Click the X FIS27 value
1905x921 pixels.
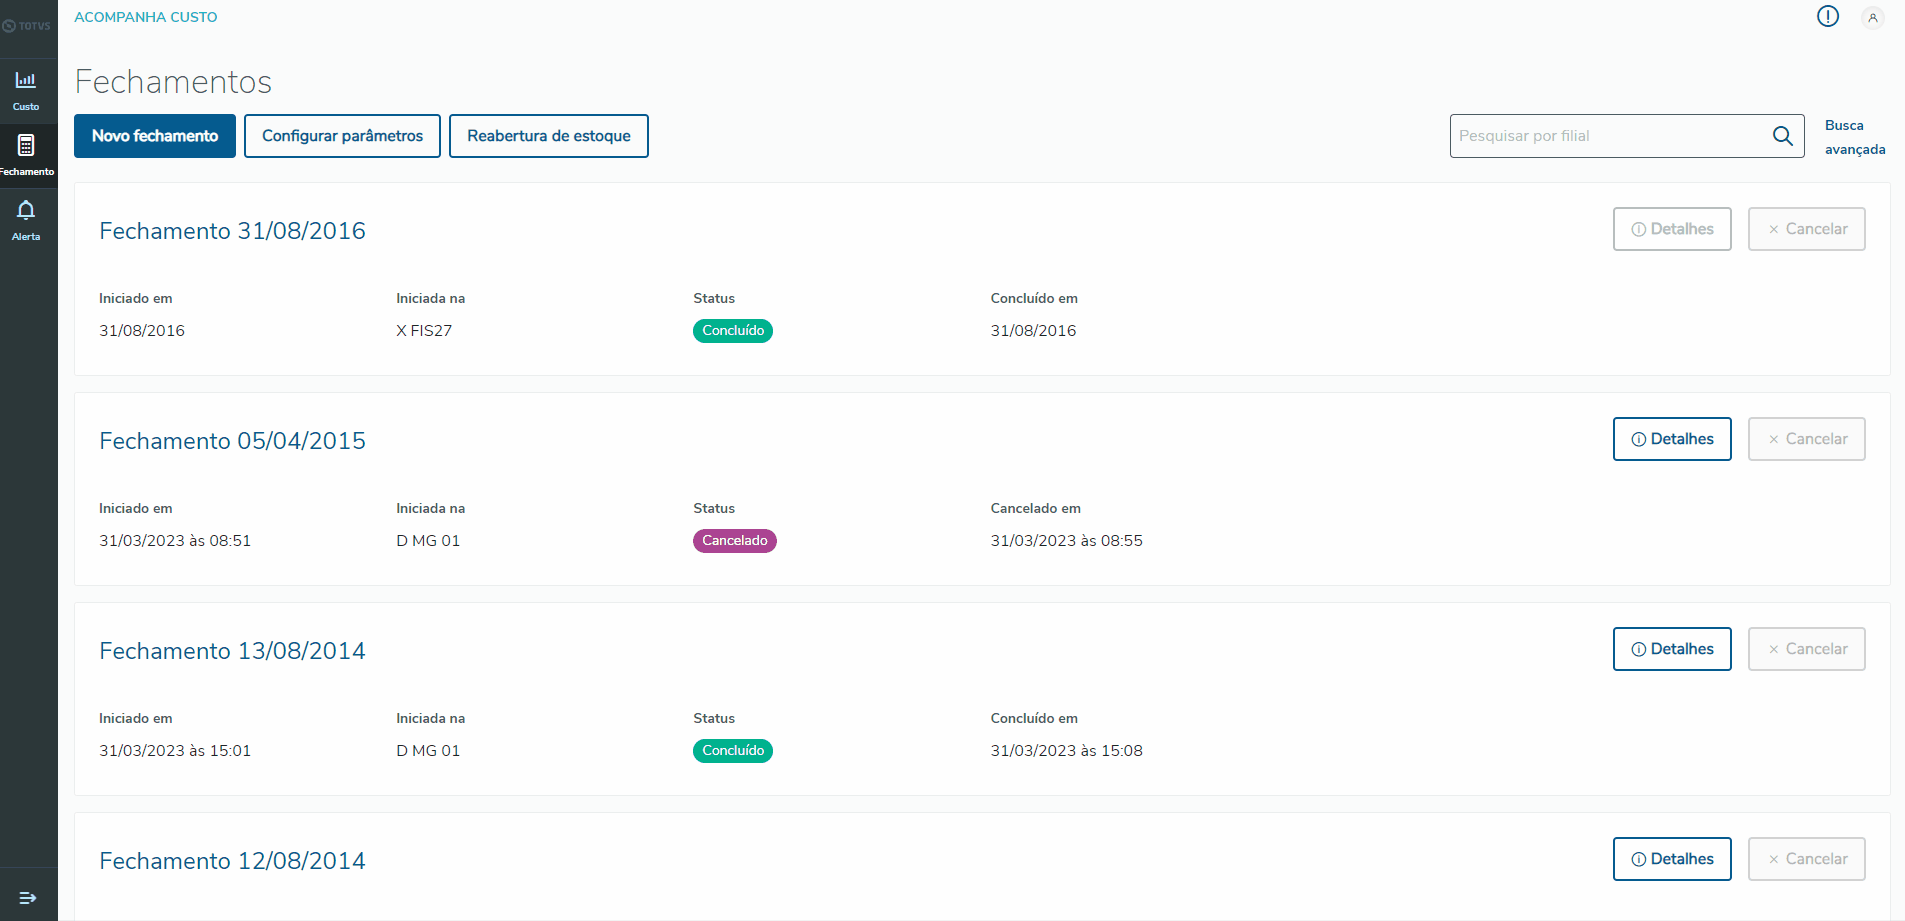pyautogui.click(x=424, y=331)
